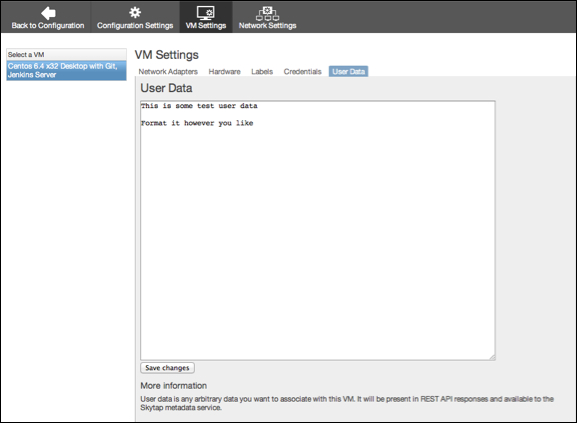Screen dimensions: 577x423
Task: Place cursor in 'Format it however' line
Action: coord(197,123)
